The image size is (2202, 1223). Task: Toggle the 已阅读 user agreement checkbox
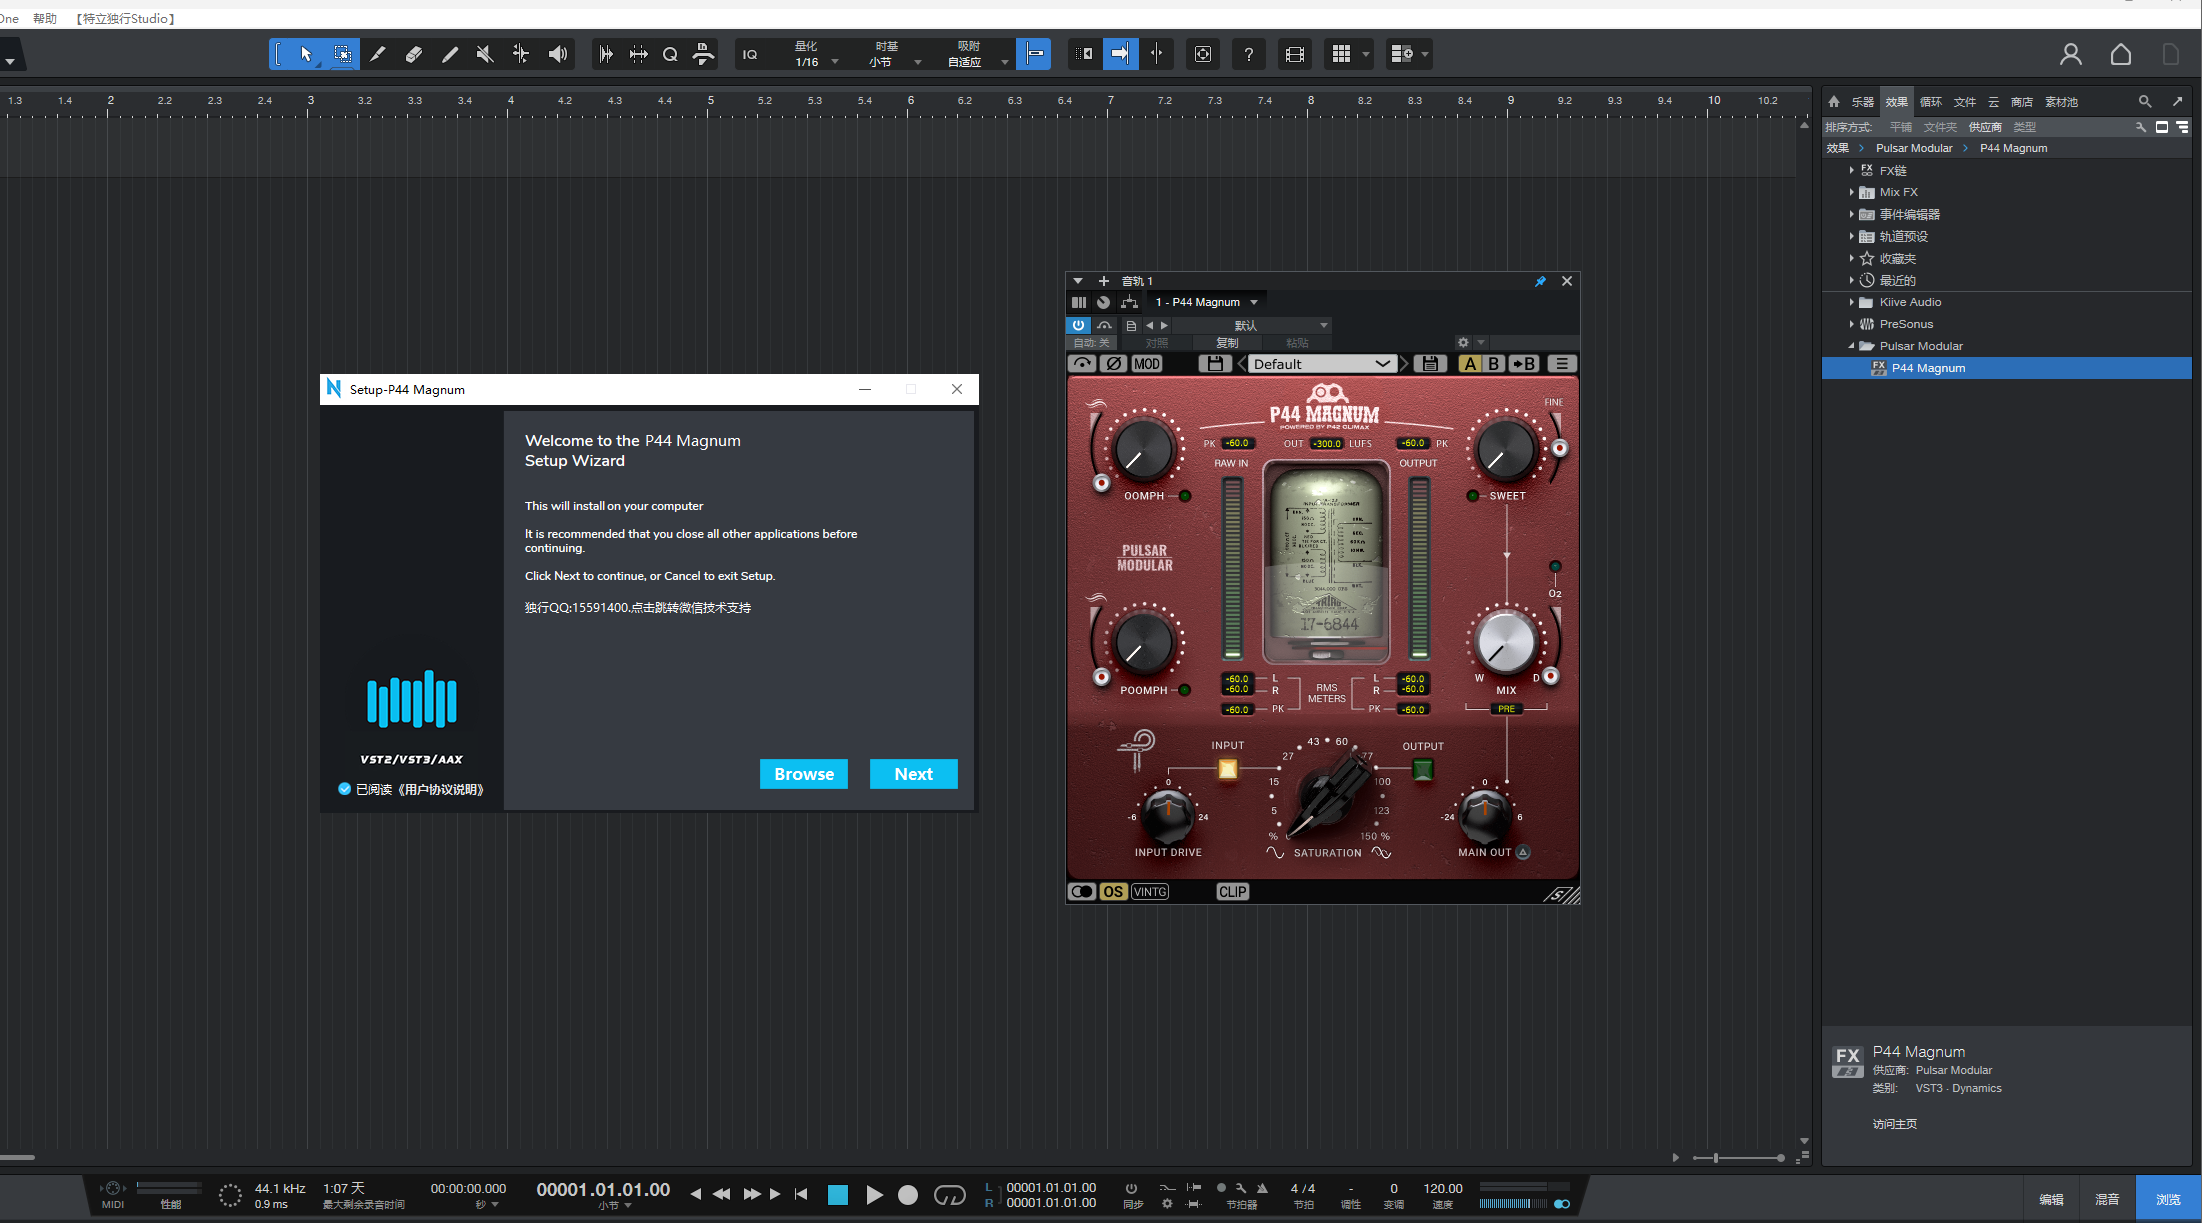[x=345, y=789]
